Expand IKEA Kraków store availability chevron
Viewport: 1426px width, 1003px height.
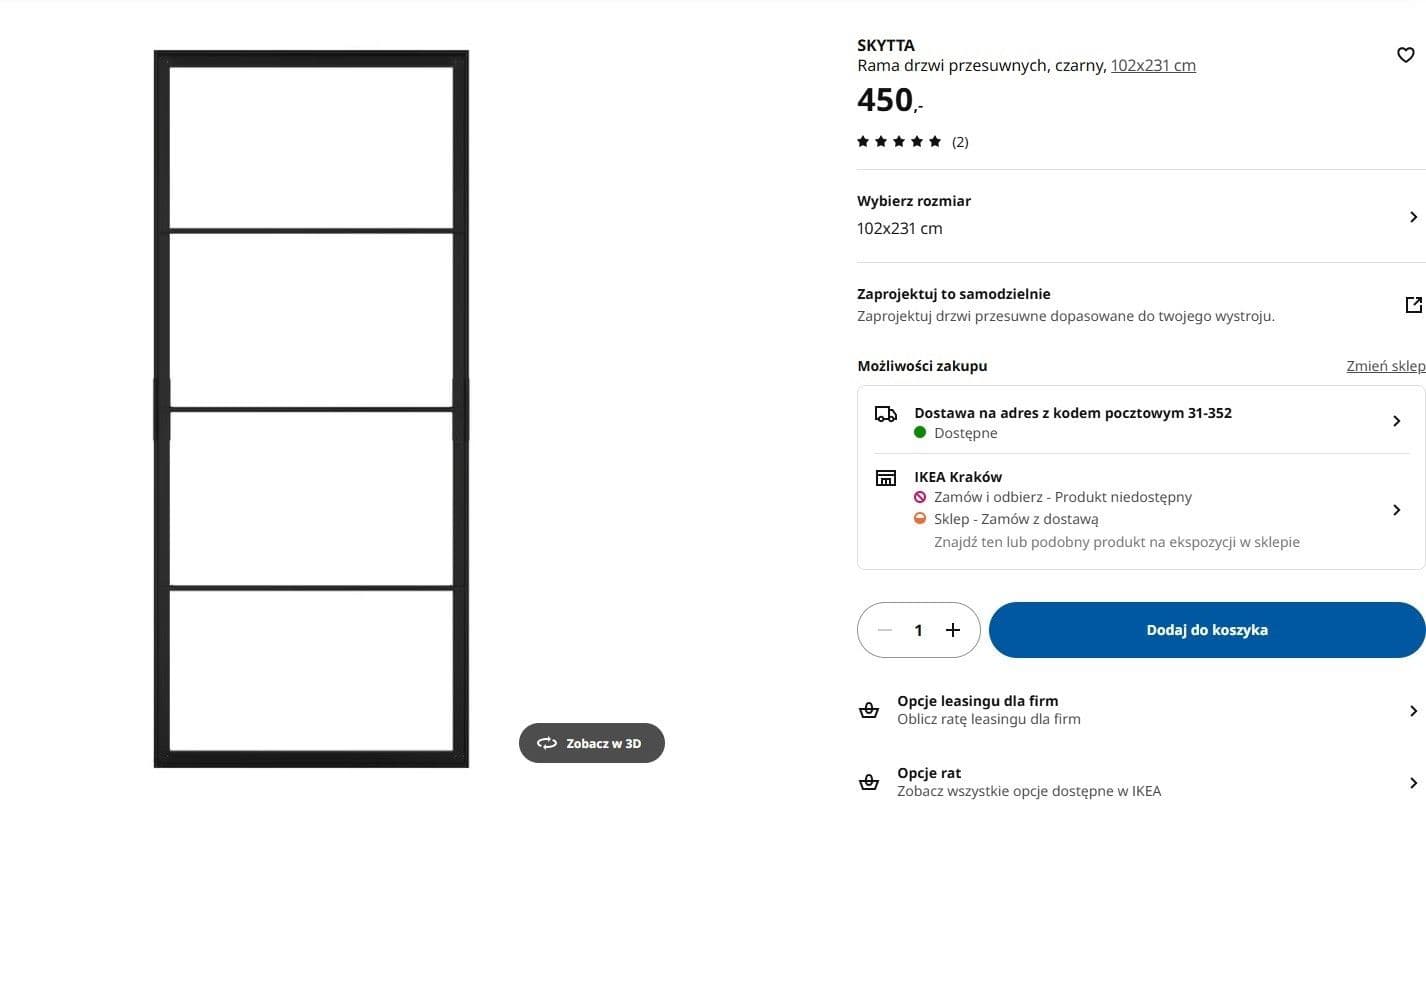(1396, 510)
